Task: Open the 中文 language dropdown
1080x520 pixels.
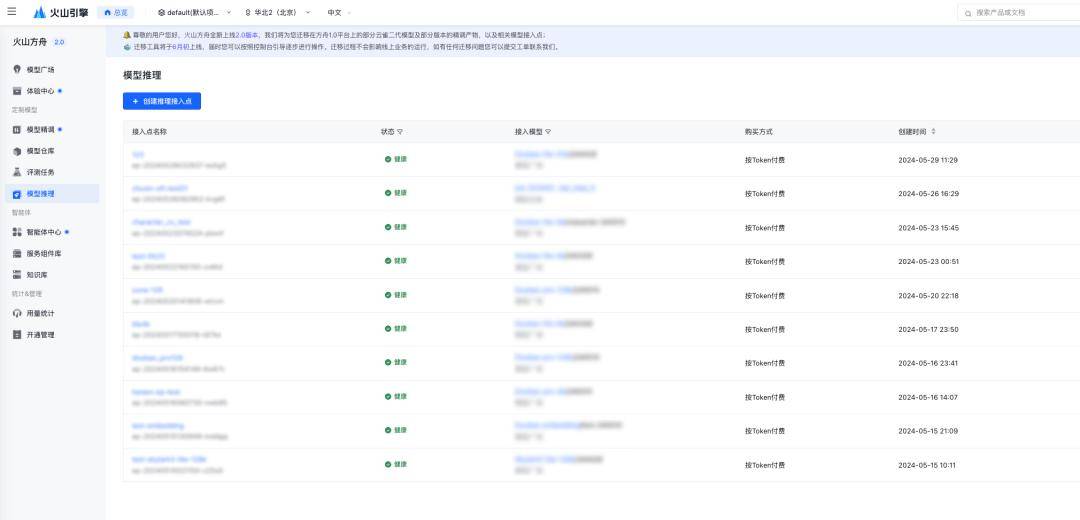Action: (x=339, y=12)
